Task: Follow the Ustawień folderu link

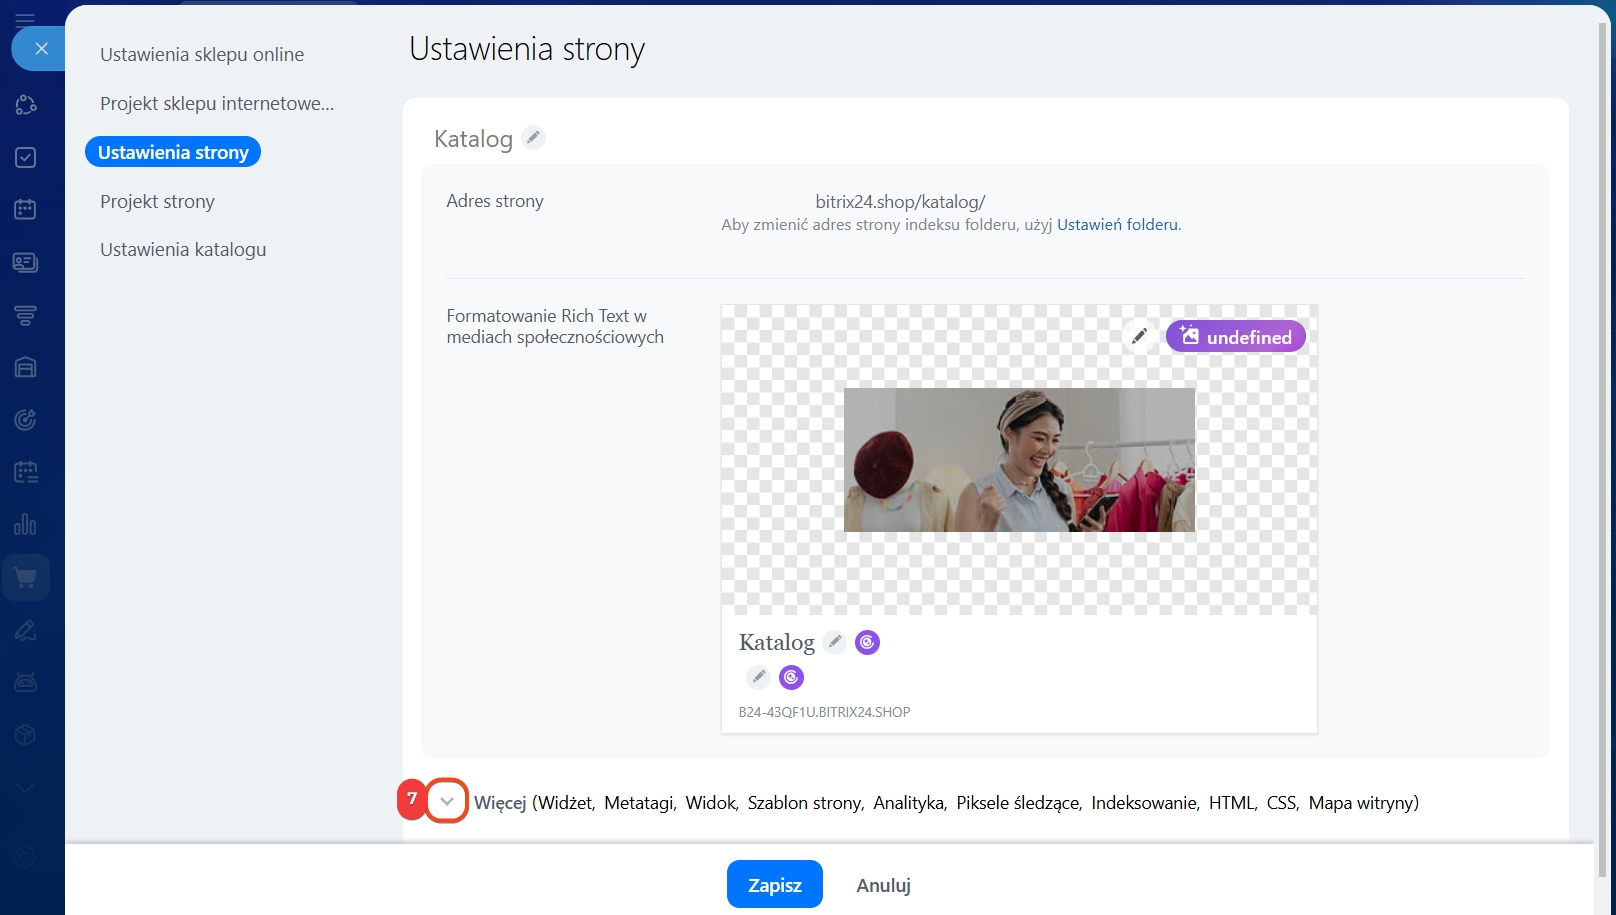Action: pos(1117,225)
